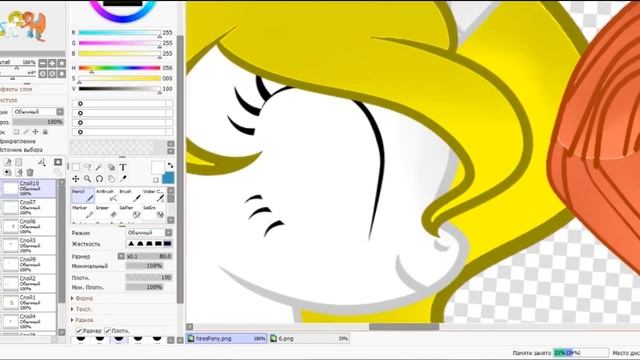640x360 pixels.
Task: Choose the Water Color brush
Action: tap(154, 195)
